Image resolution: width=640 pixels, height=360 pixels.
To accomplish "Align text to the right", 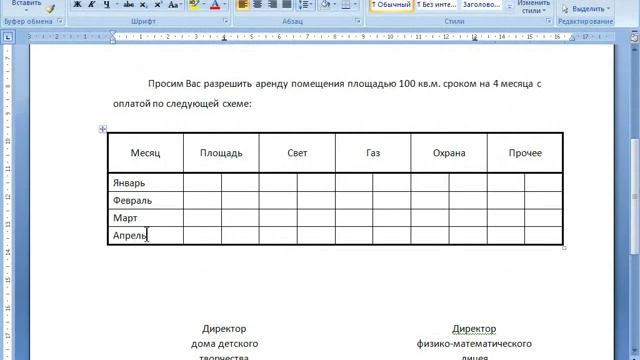I will click(x=272, y=4).
